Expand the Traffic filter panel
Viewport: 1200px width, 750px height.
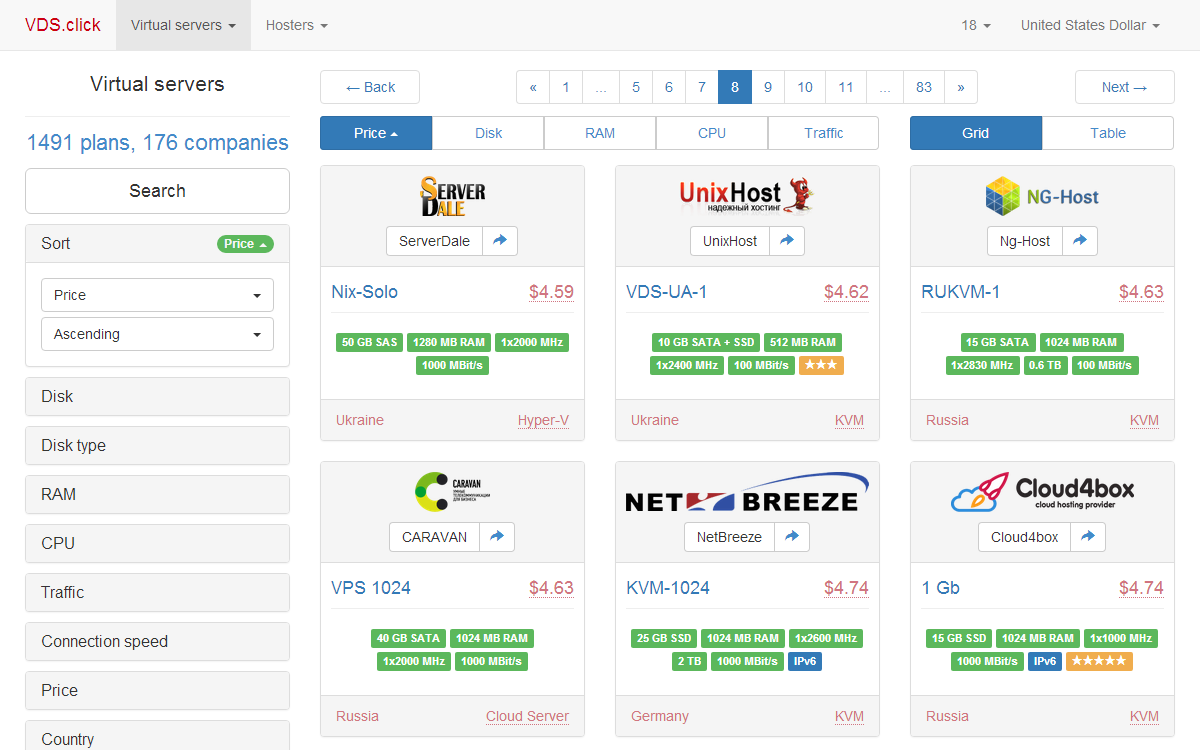point(157,593)
